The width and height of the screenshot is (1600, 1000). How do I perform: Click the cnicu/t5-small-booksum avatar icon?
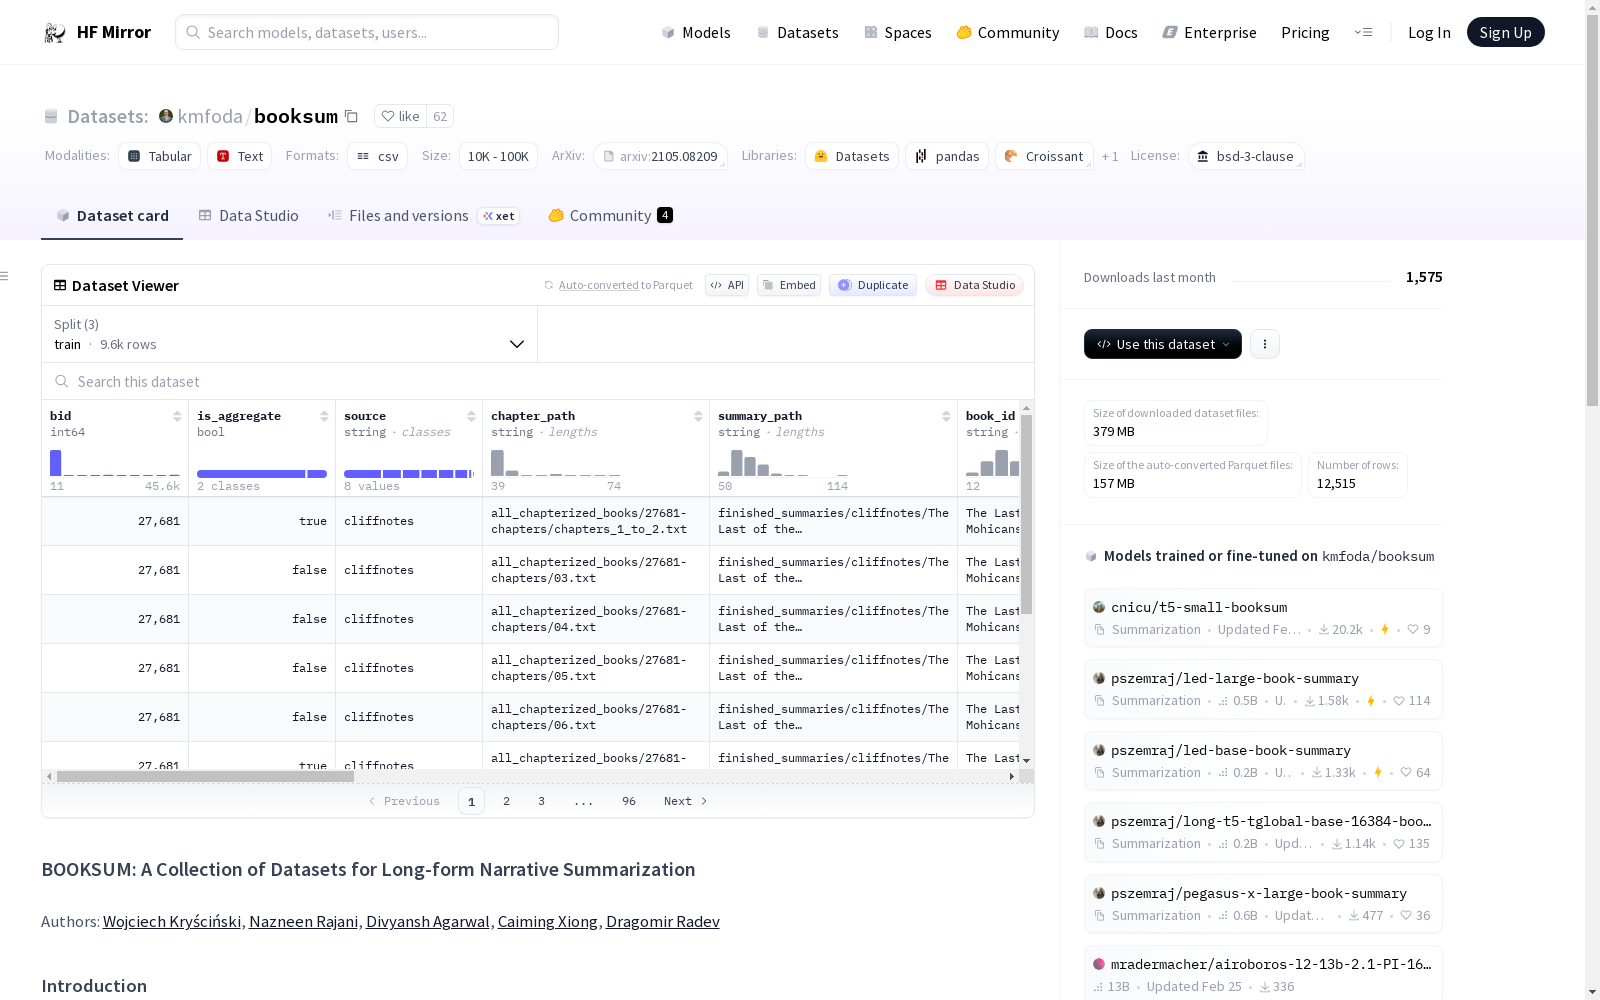click(x=1099, y=607)
